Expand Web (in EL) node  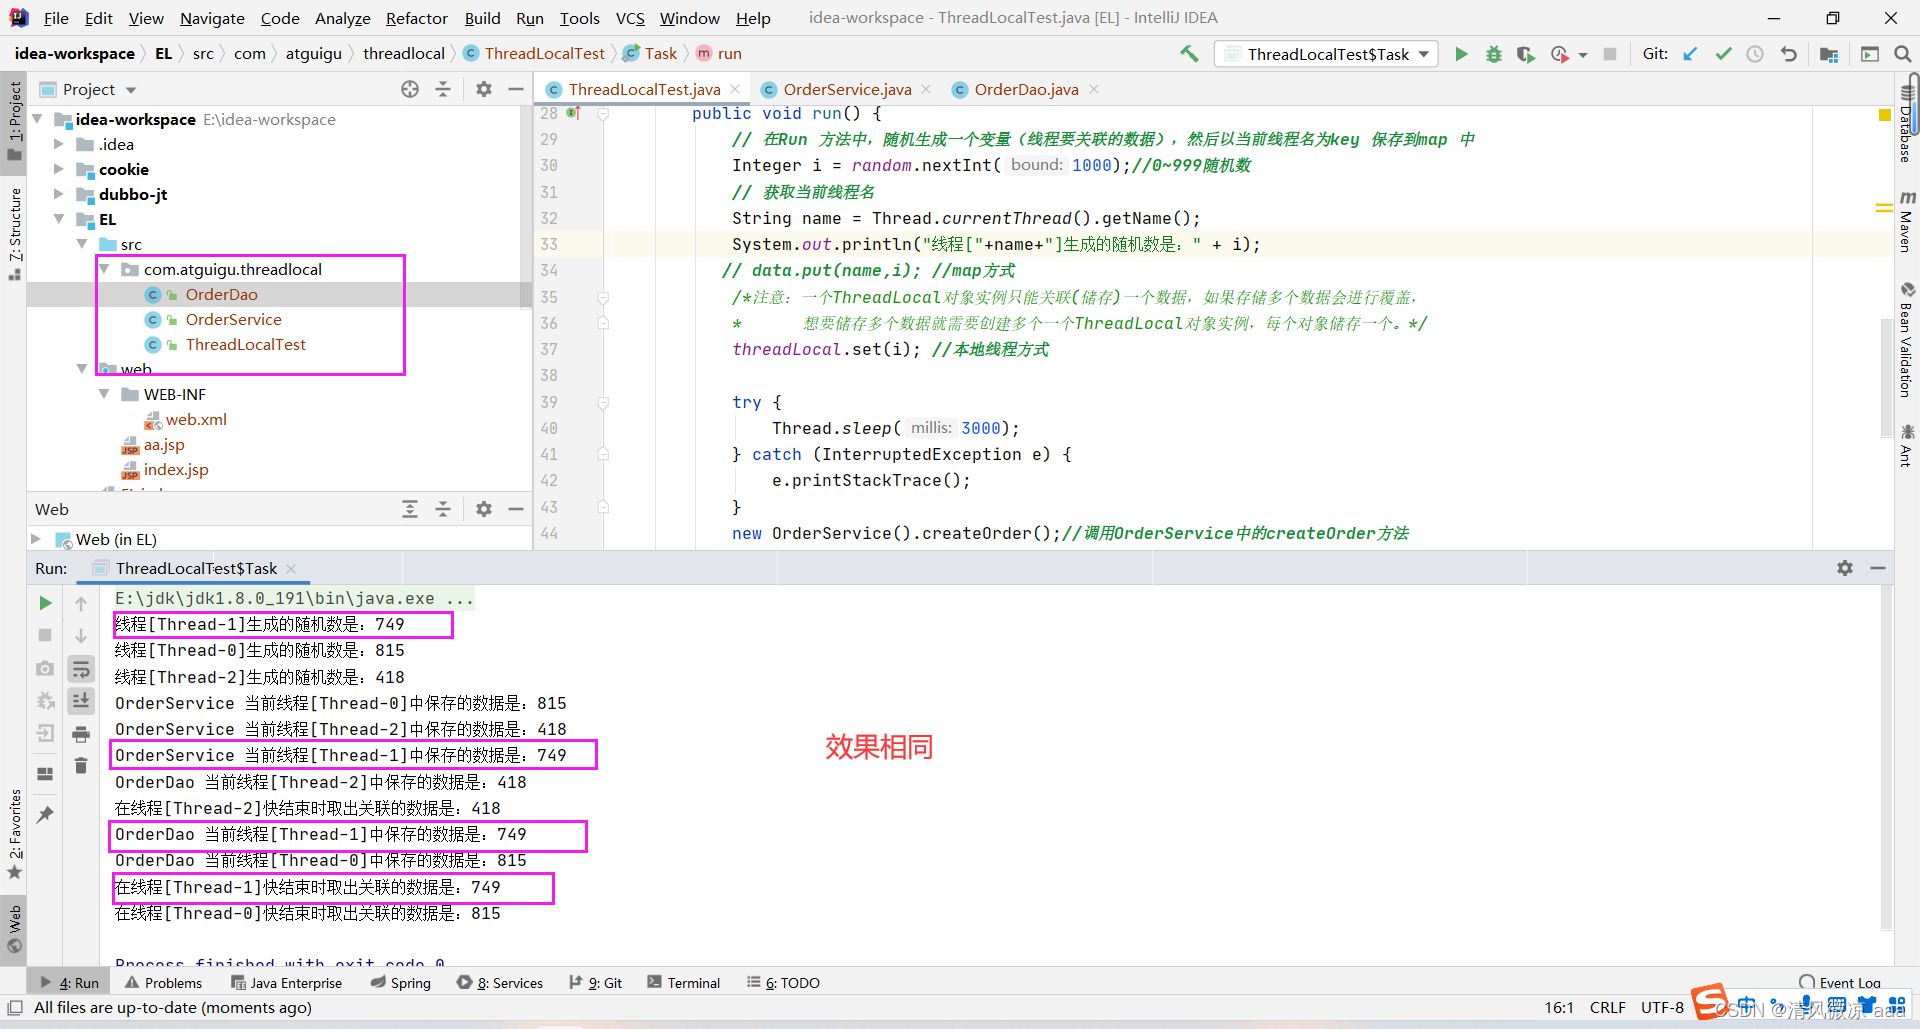tap(37, 539)
